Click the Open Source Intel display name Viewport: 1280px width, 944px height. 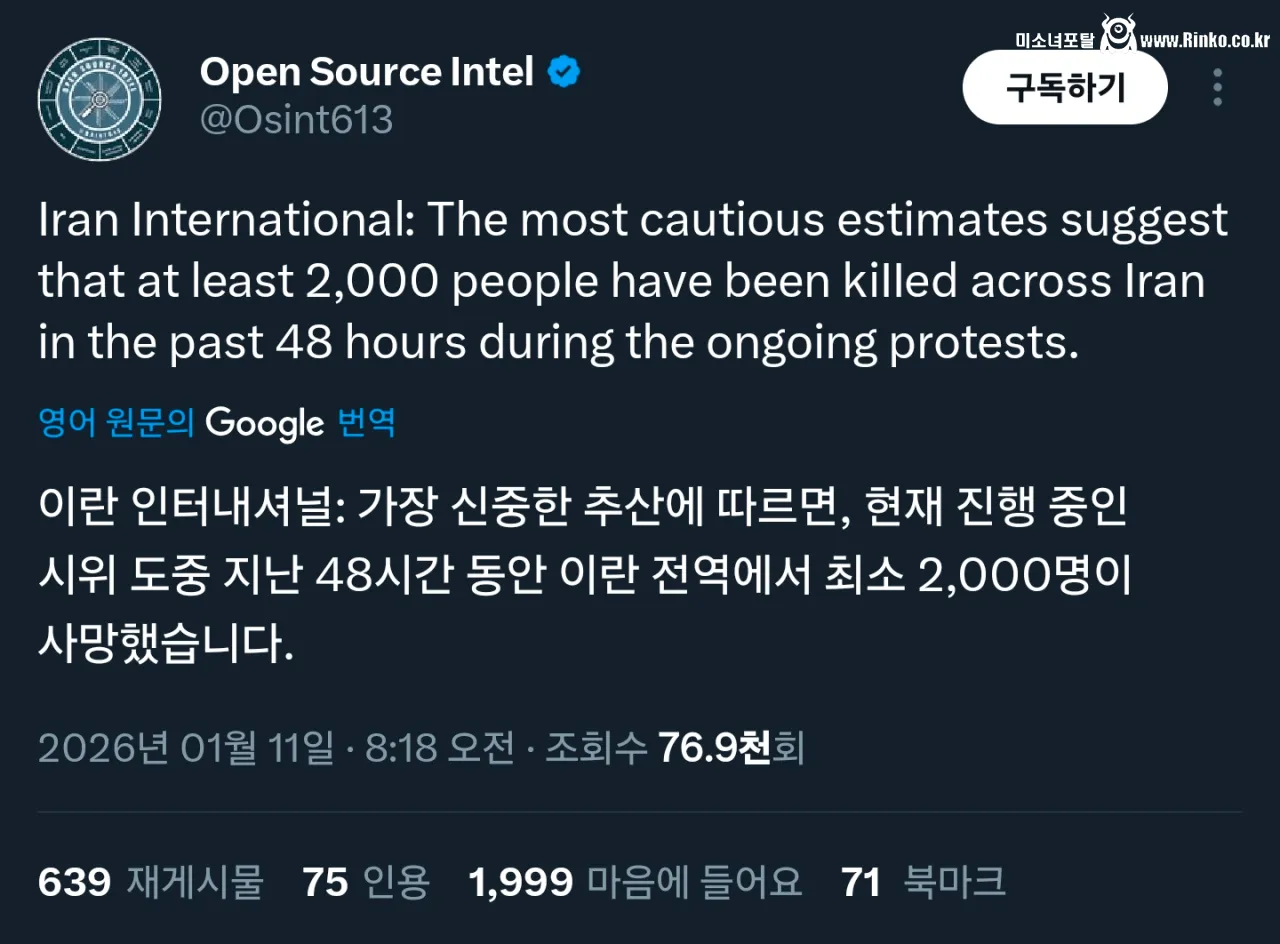coord(367,71)
